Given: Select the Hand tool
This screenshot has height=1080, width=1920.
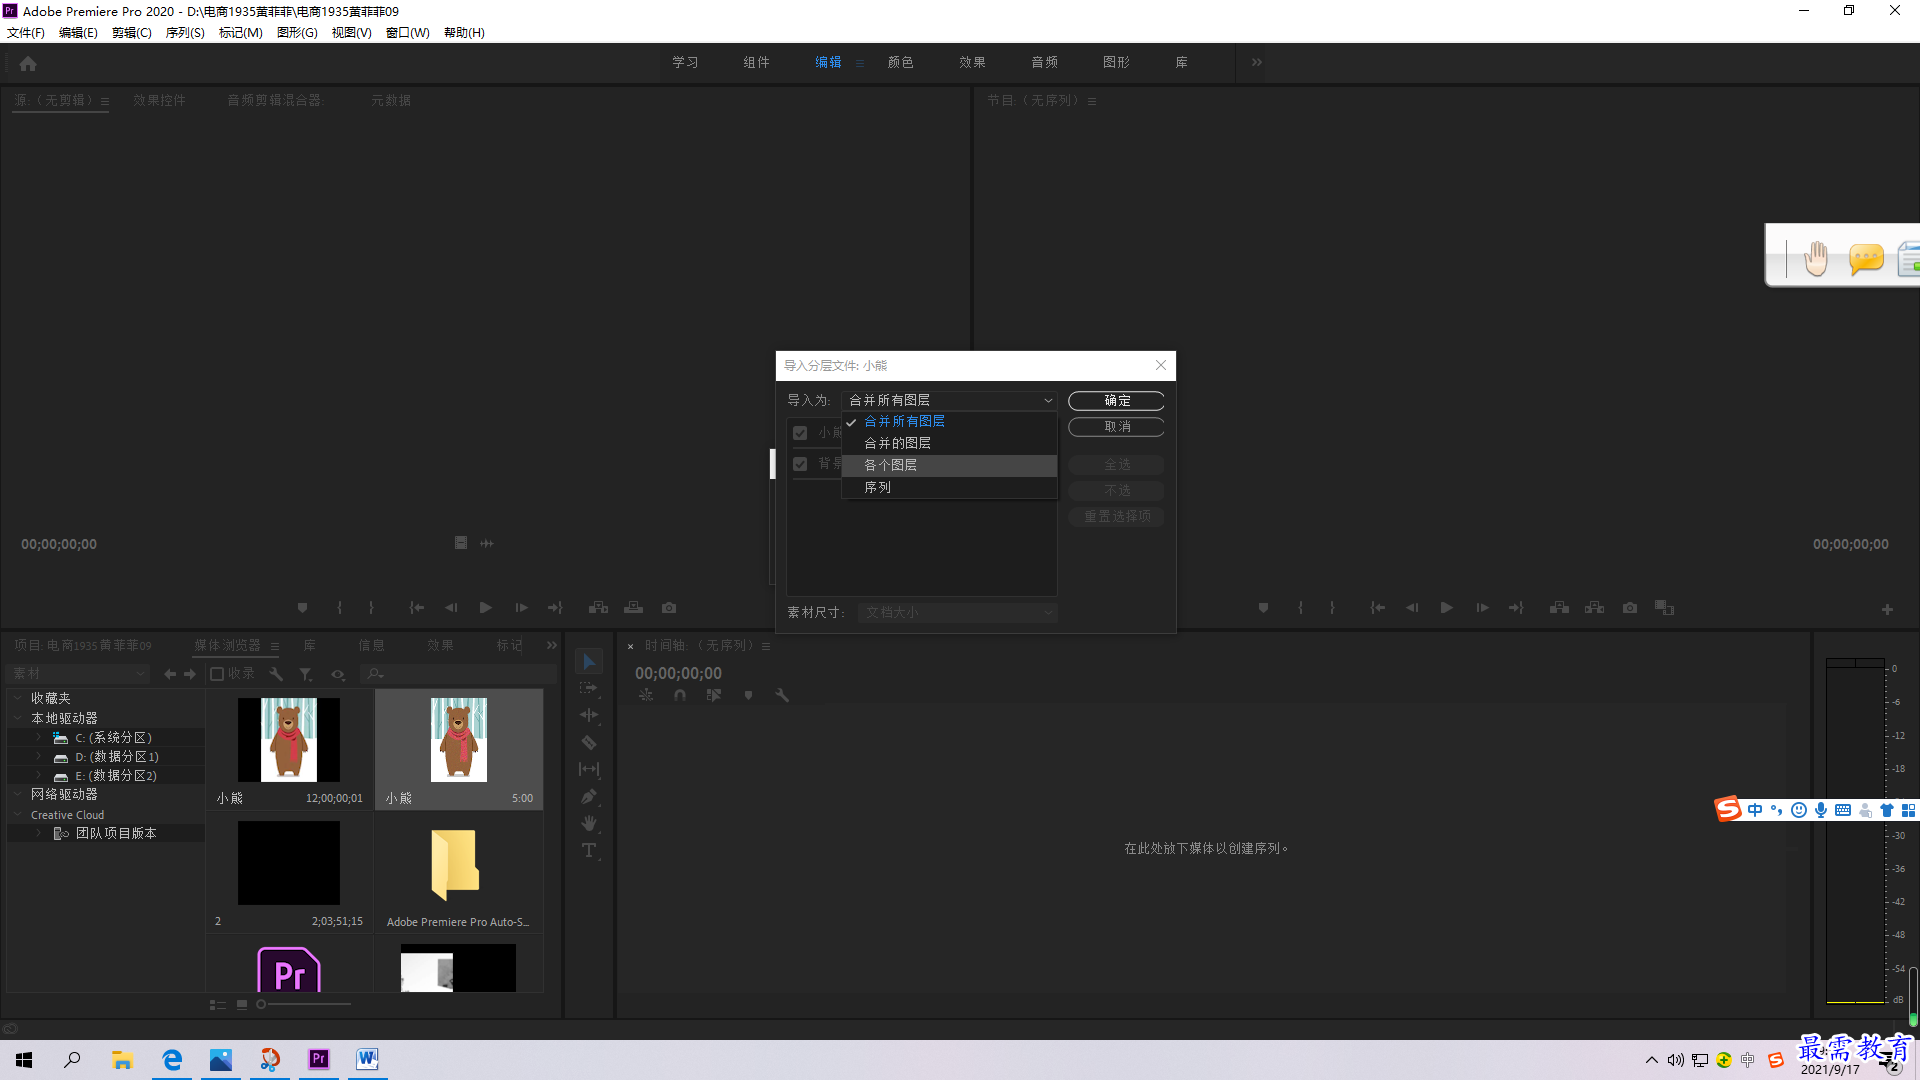Looking at the screenshot, I should pos(589,823).
